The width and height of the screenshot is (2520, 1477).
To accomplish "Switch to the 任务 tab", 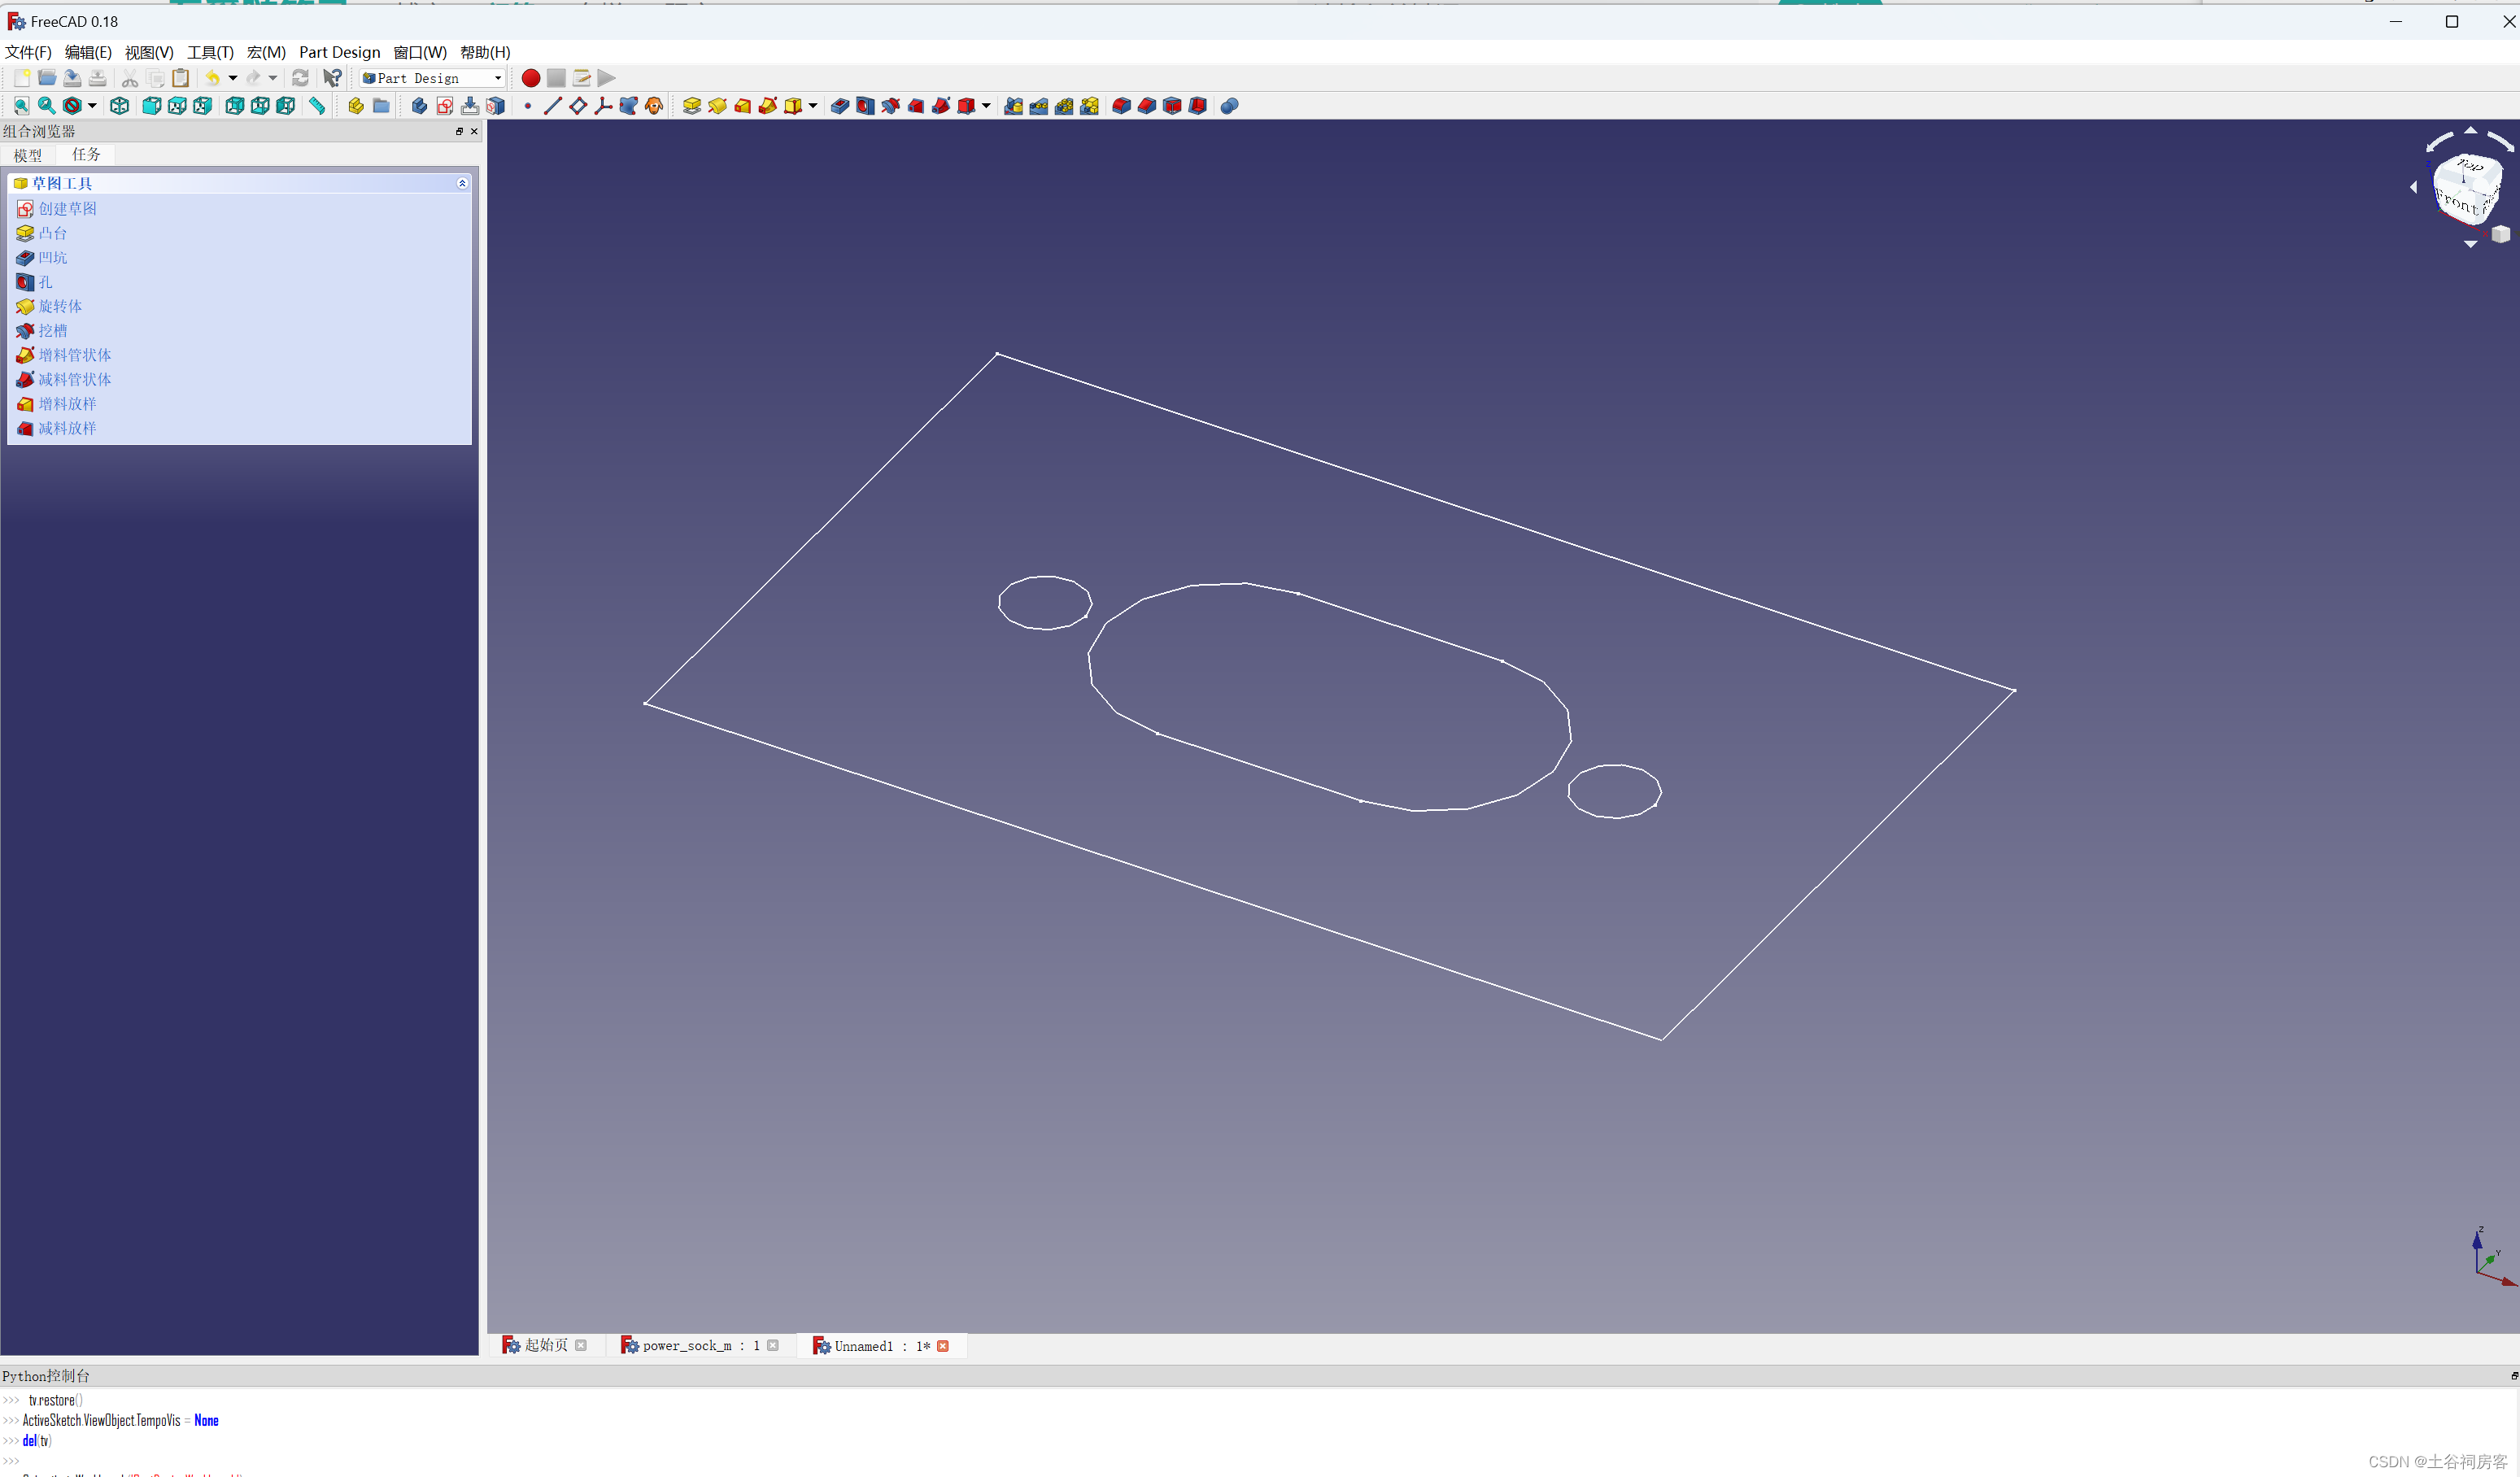I will [x=86, y=154].
